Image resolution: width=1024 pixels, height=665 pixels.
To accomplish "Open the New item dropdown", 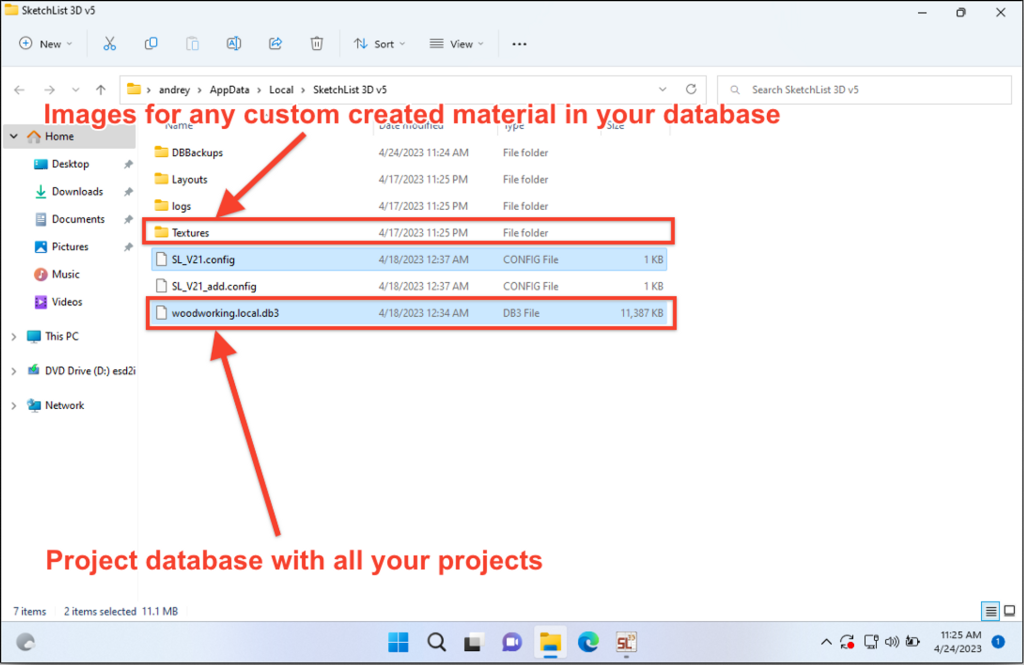I will (x=46, y=44).
